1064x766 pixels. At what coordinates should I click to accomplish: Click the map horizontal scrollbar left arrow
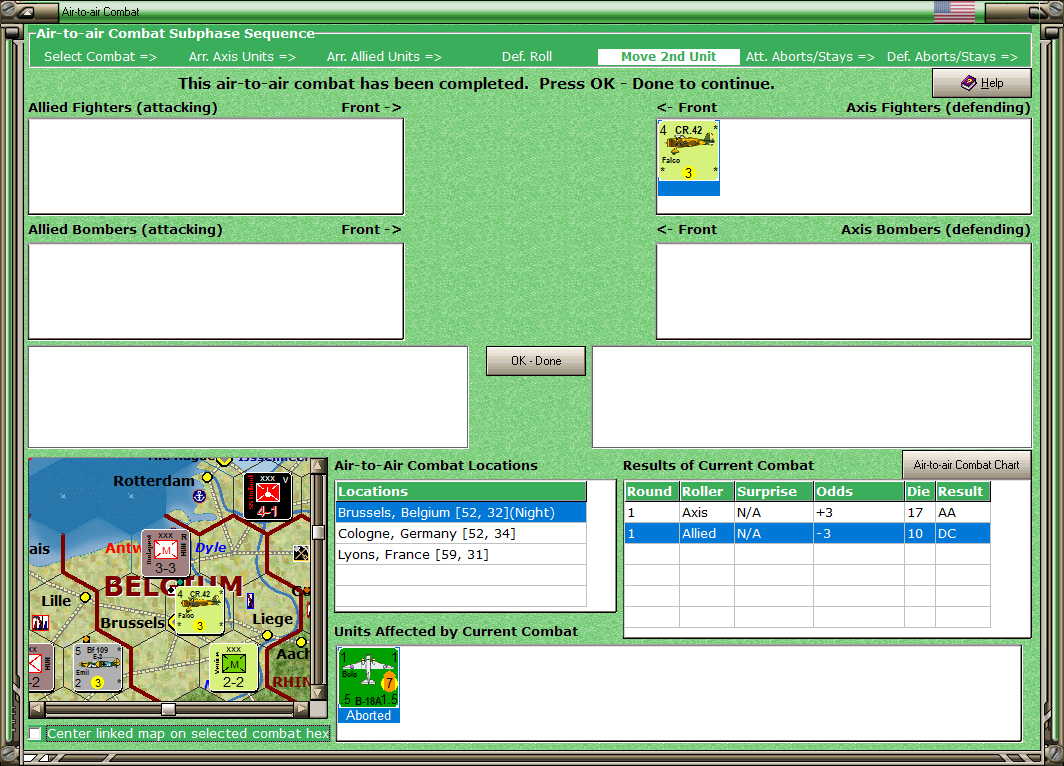coord(37,709)
